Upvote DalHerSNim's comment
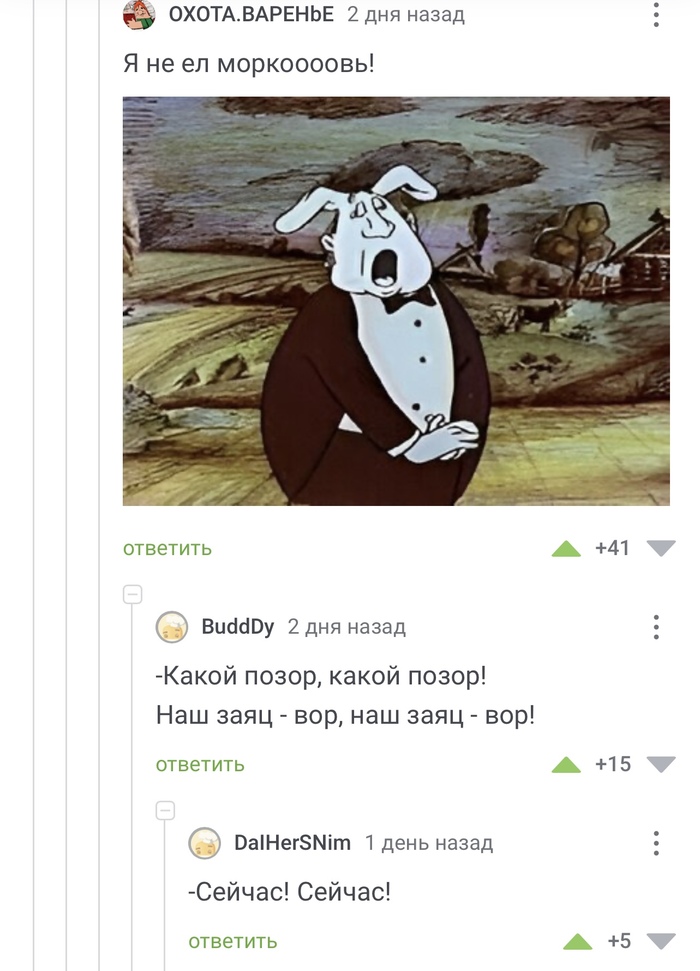Screen dimensions: 700x971 (x=577, y=942)
